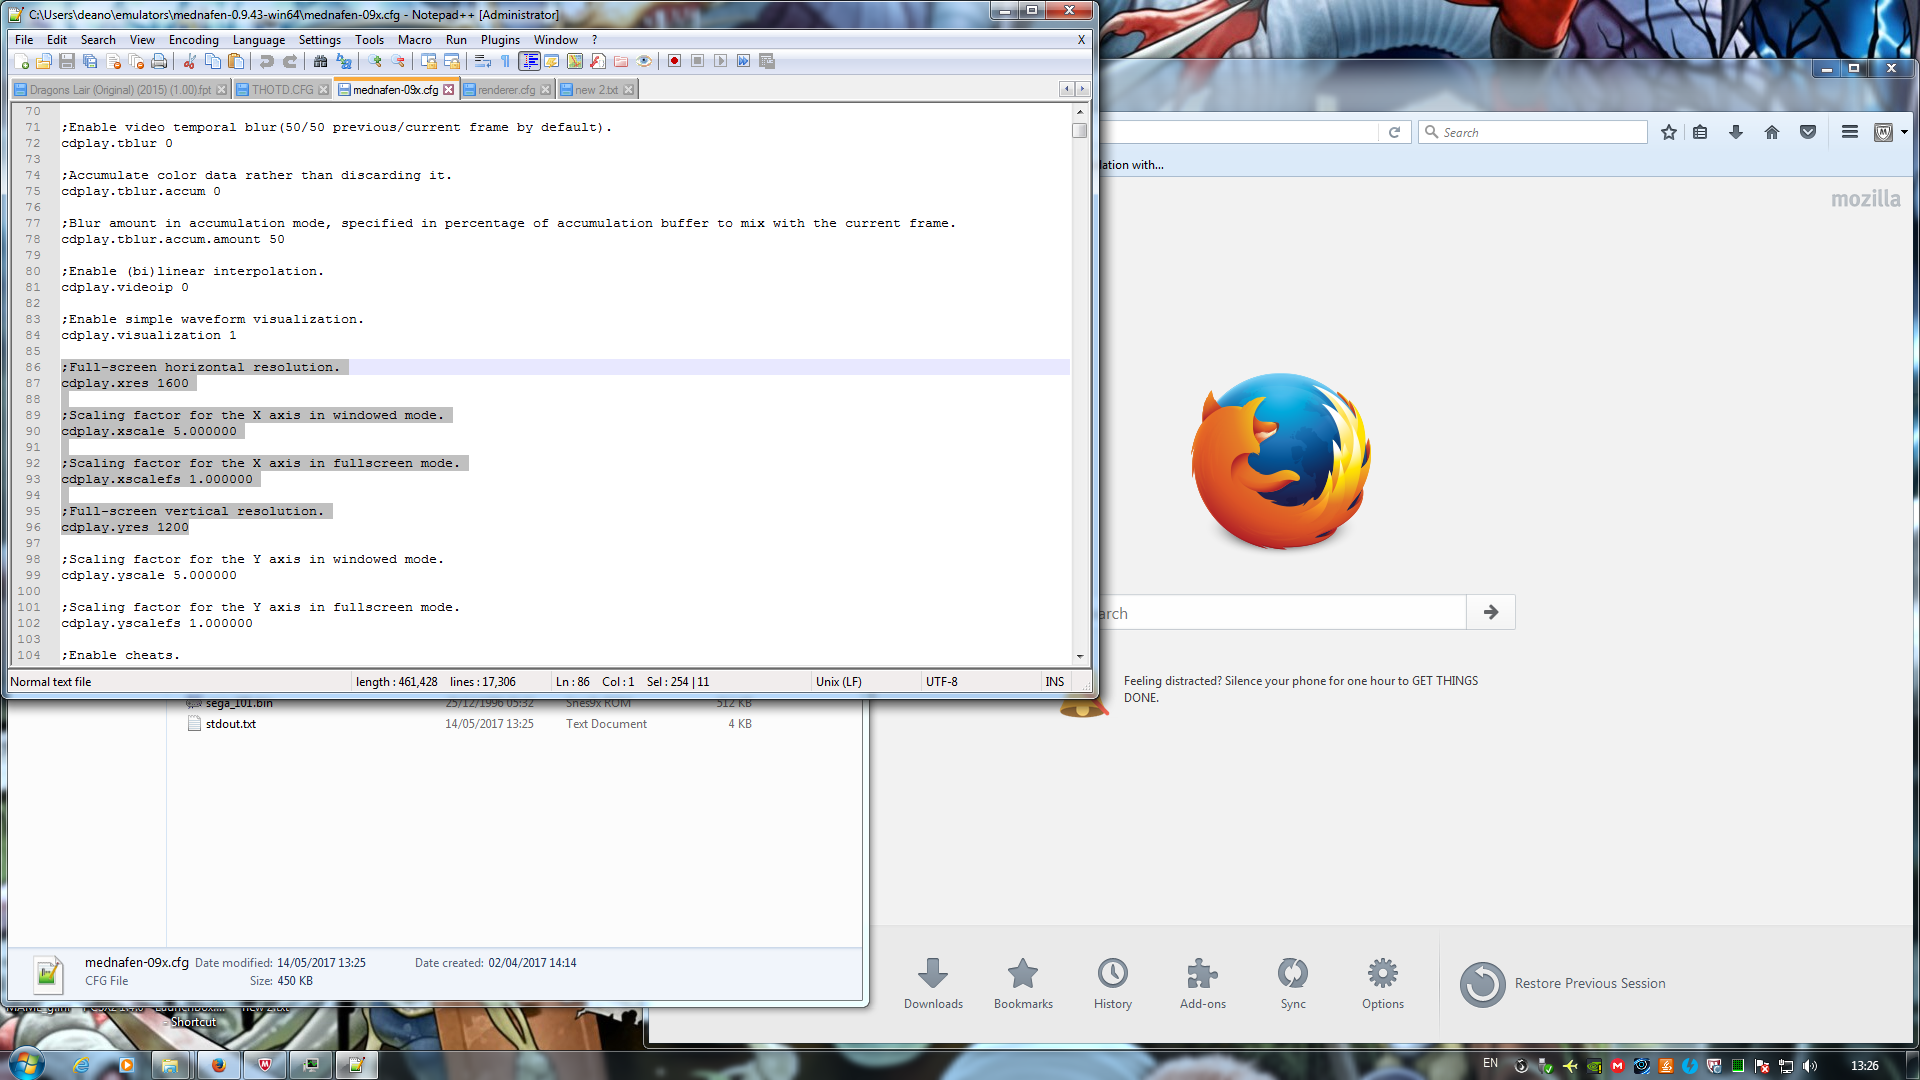Click the Firefox reload button
The height and width of the screenshot is (1080, 1920).
coord(1394,132)
